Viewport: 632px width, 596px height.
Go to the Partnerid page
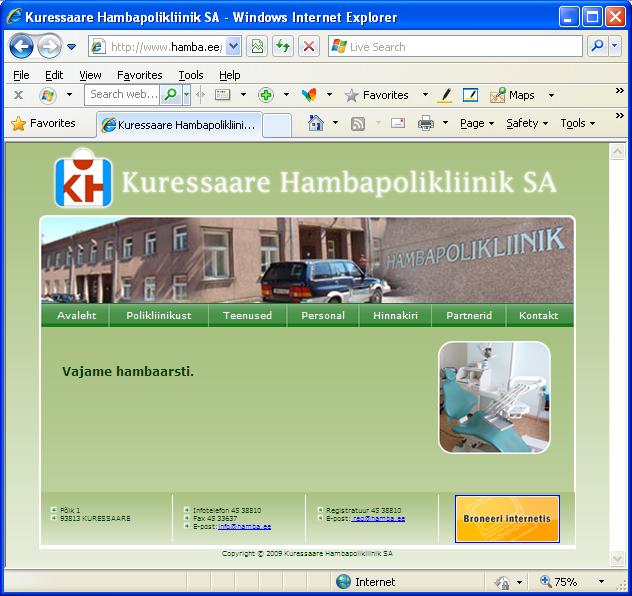[469, 315]
